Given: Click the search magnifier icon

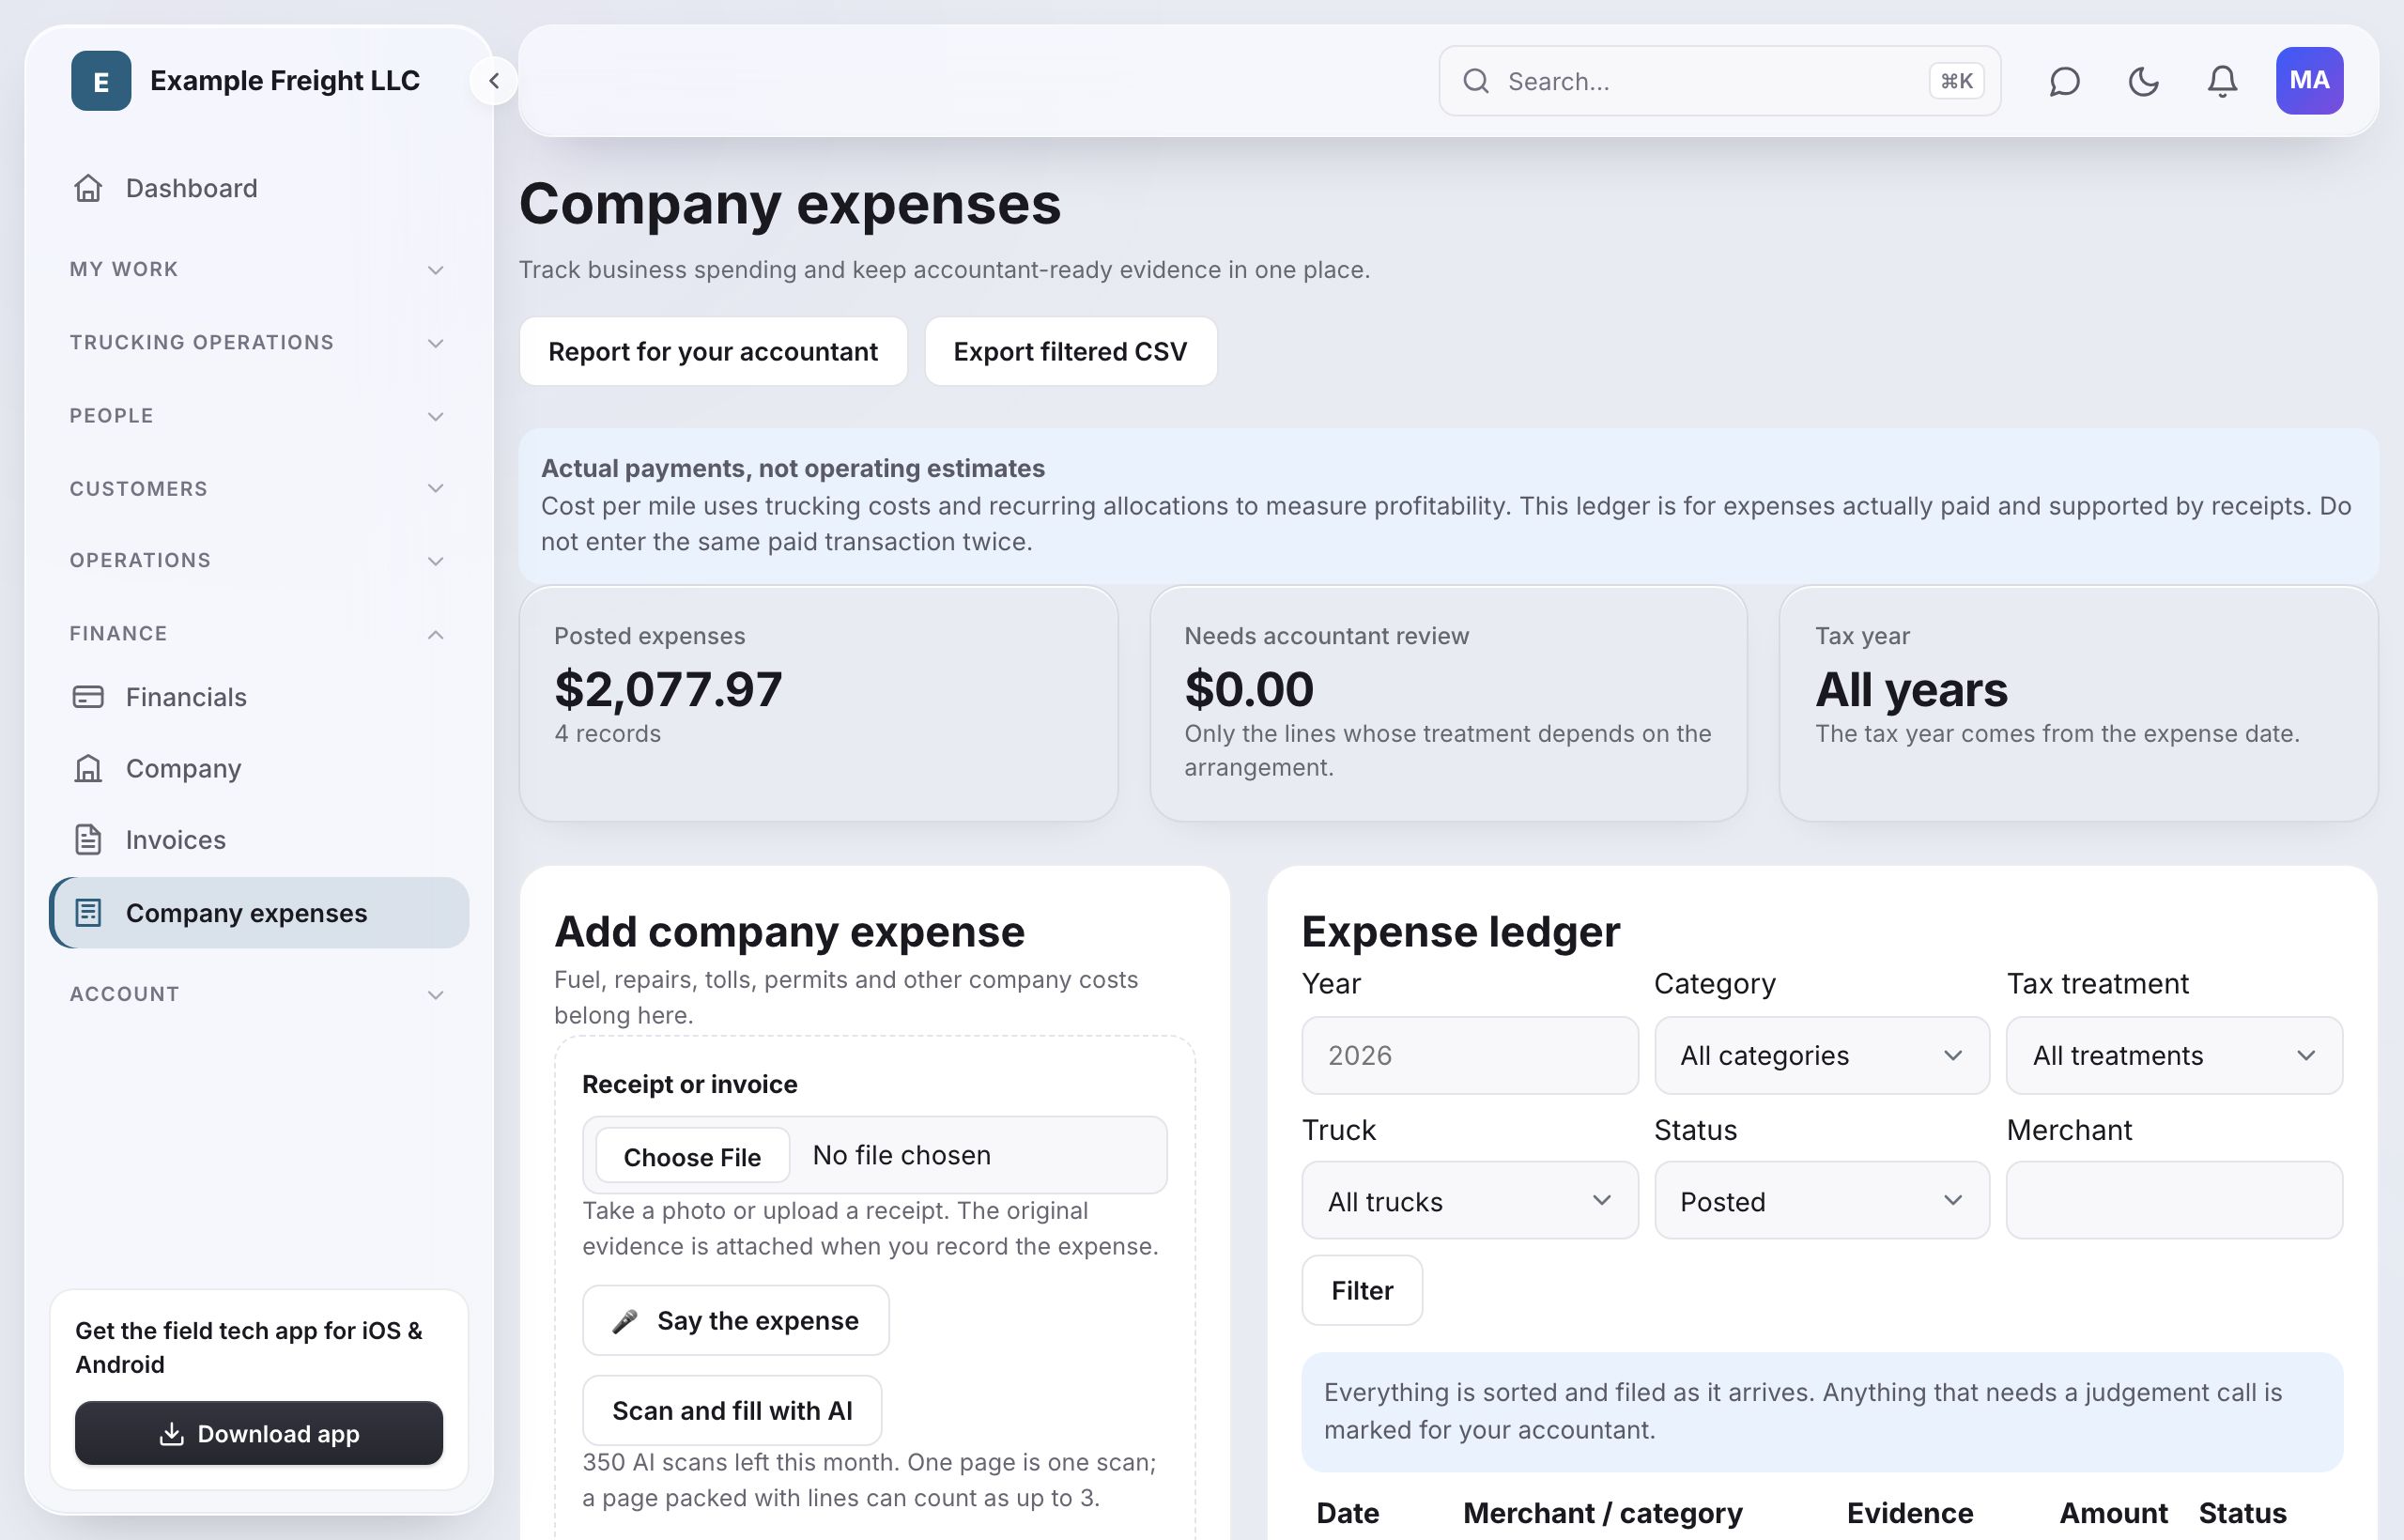Looking at the screenshot, I should pos(1476,81).
